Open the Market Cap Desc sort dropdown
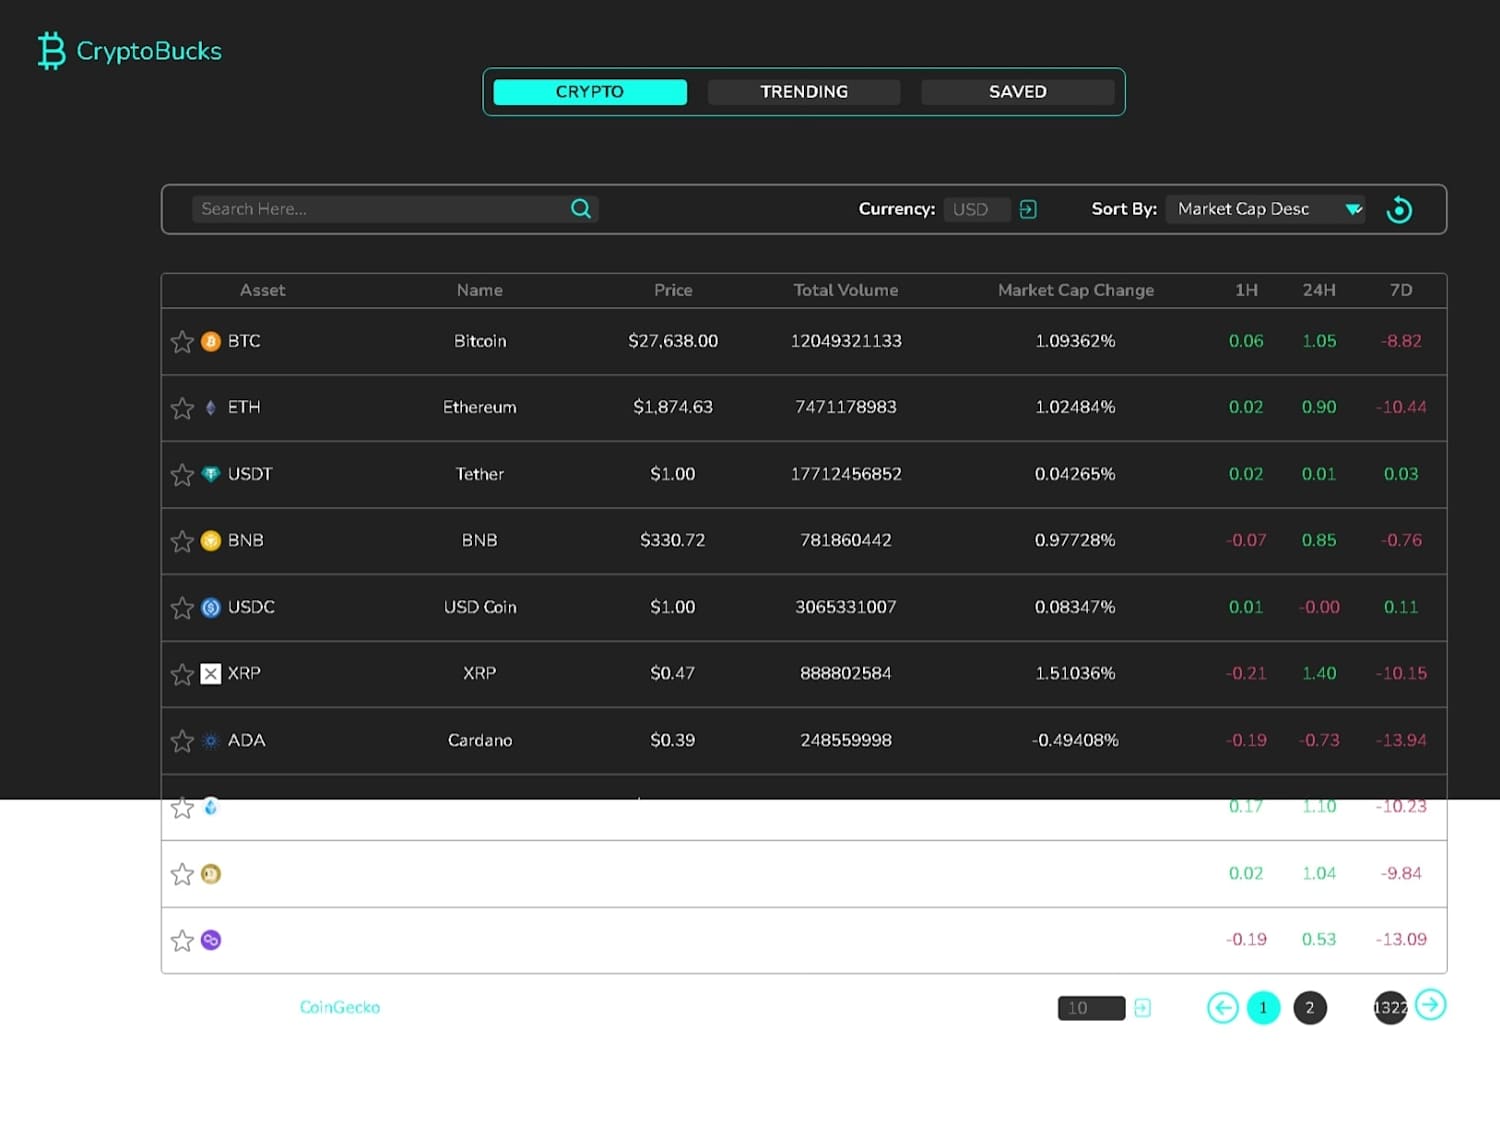Image resolution: width=1500 pixels, height=1125 pixels. coord(1266,209)
